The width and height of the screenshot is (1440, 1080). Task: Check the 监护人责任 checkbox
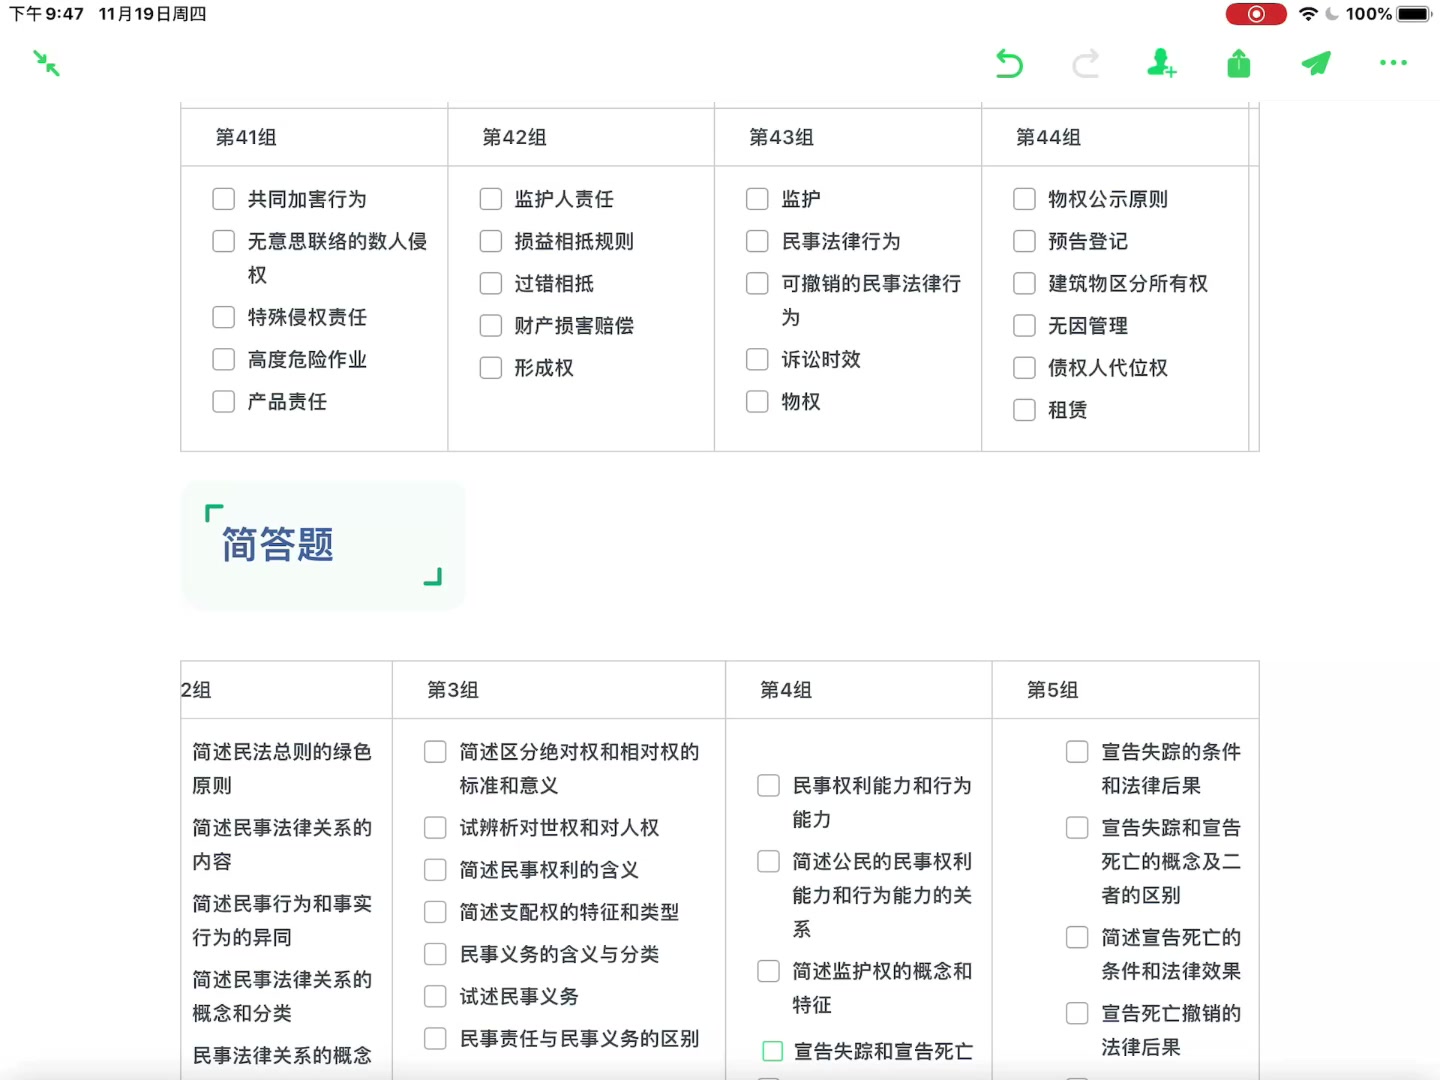(x=491, y=199)
